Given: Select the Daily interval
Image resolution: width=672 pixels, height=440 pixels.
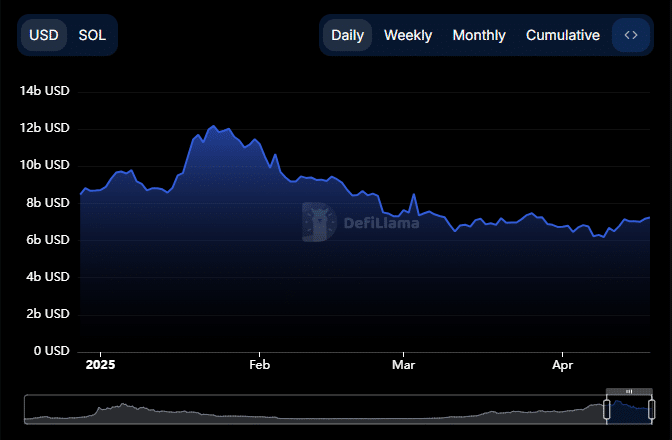Looking at the screenshot, I should (347, 35).
